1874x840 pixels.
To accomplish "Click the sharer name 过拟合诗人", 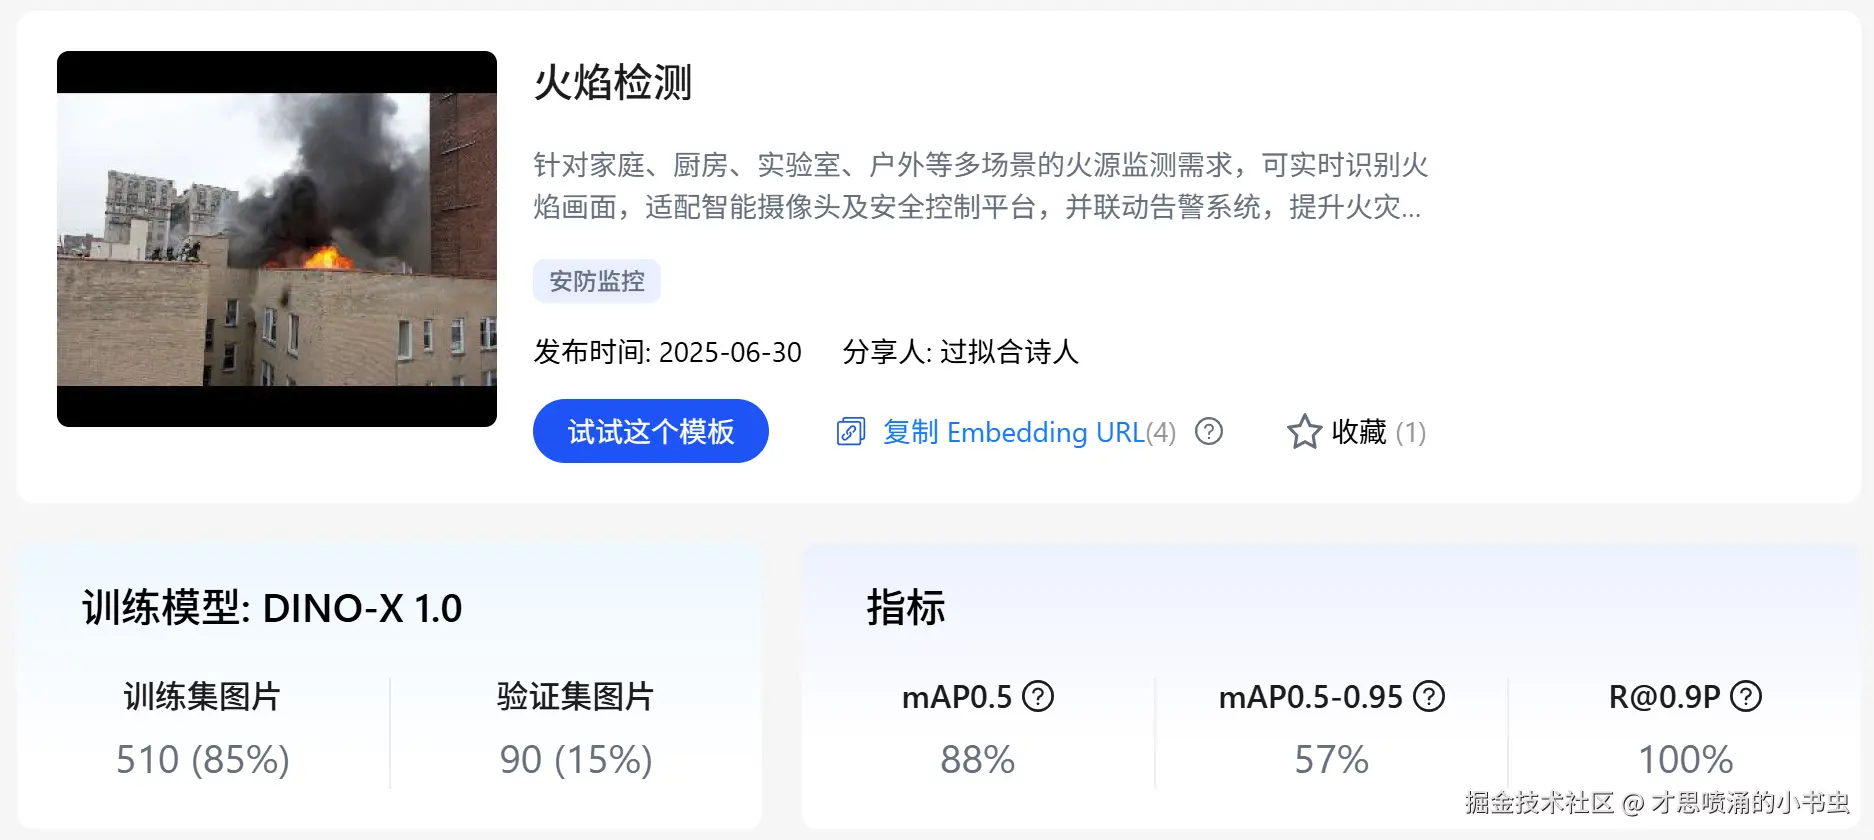I will (x=1009, y=352).
